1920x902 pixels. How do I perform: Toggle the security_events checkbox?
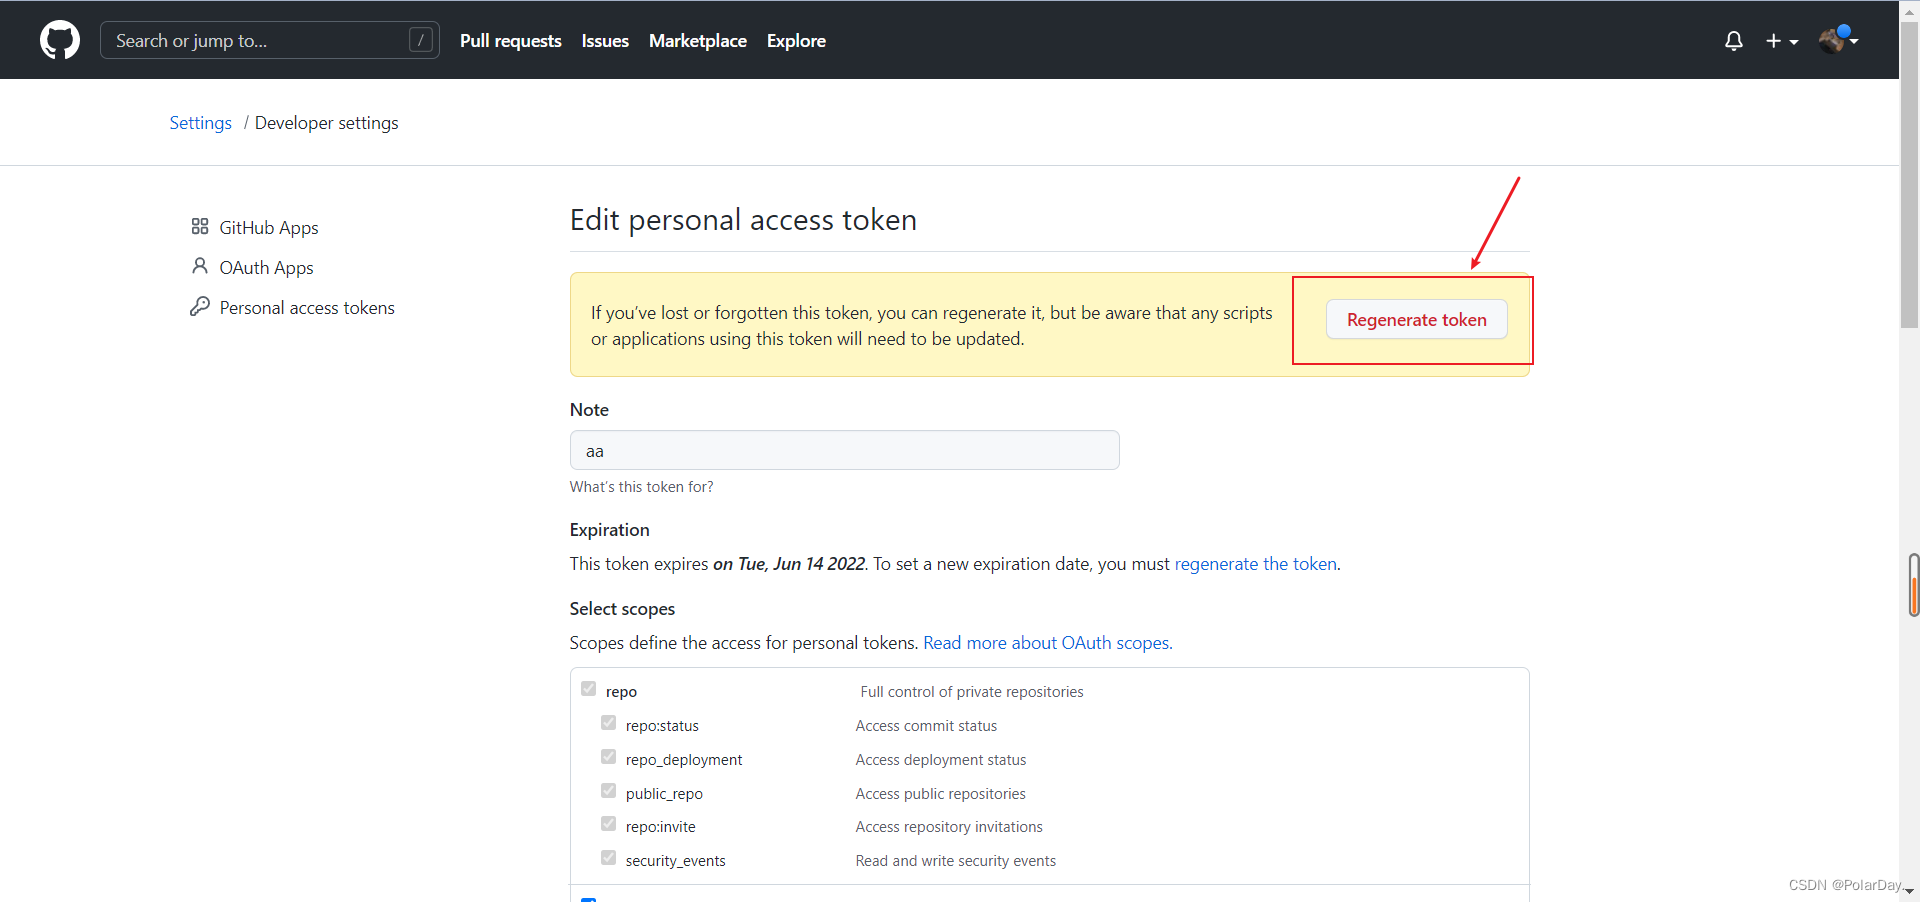[608, 858]
